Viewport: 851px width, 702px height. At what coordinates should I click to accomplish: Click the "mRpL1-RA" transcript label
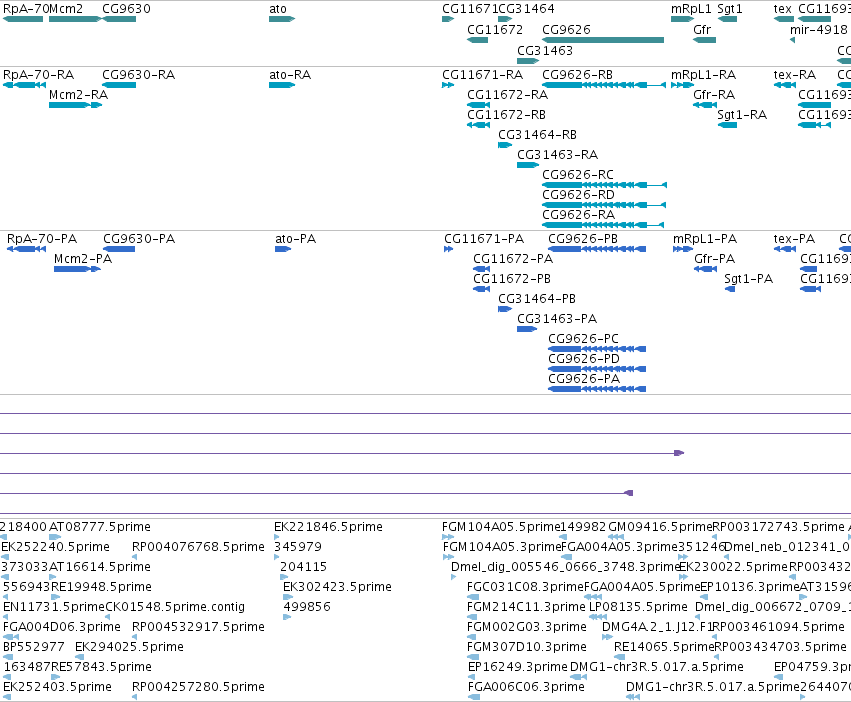[703, 74]
